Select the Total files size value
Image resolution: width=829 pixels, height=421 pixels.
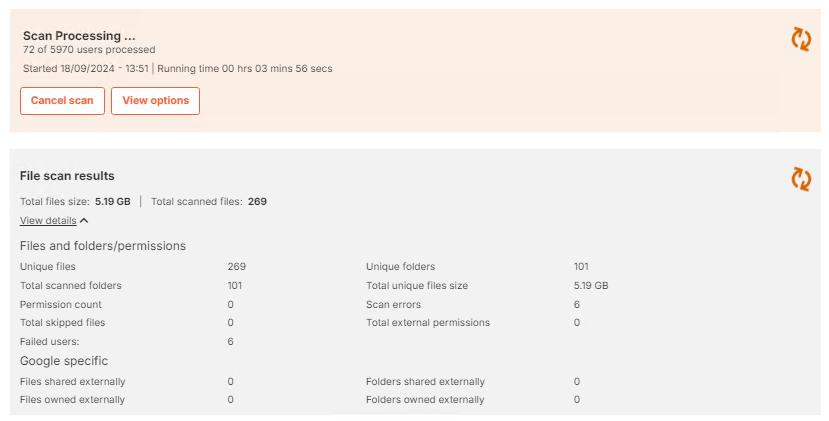point(113,201)
